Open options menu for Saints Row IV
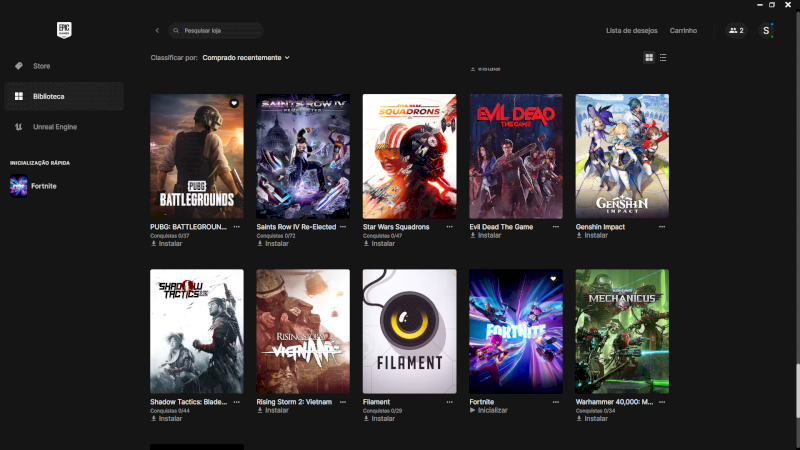 343,227
